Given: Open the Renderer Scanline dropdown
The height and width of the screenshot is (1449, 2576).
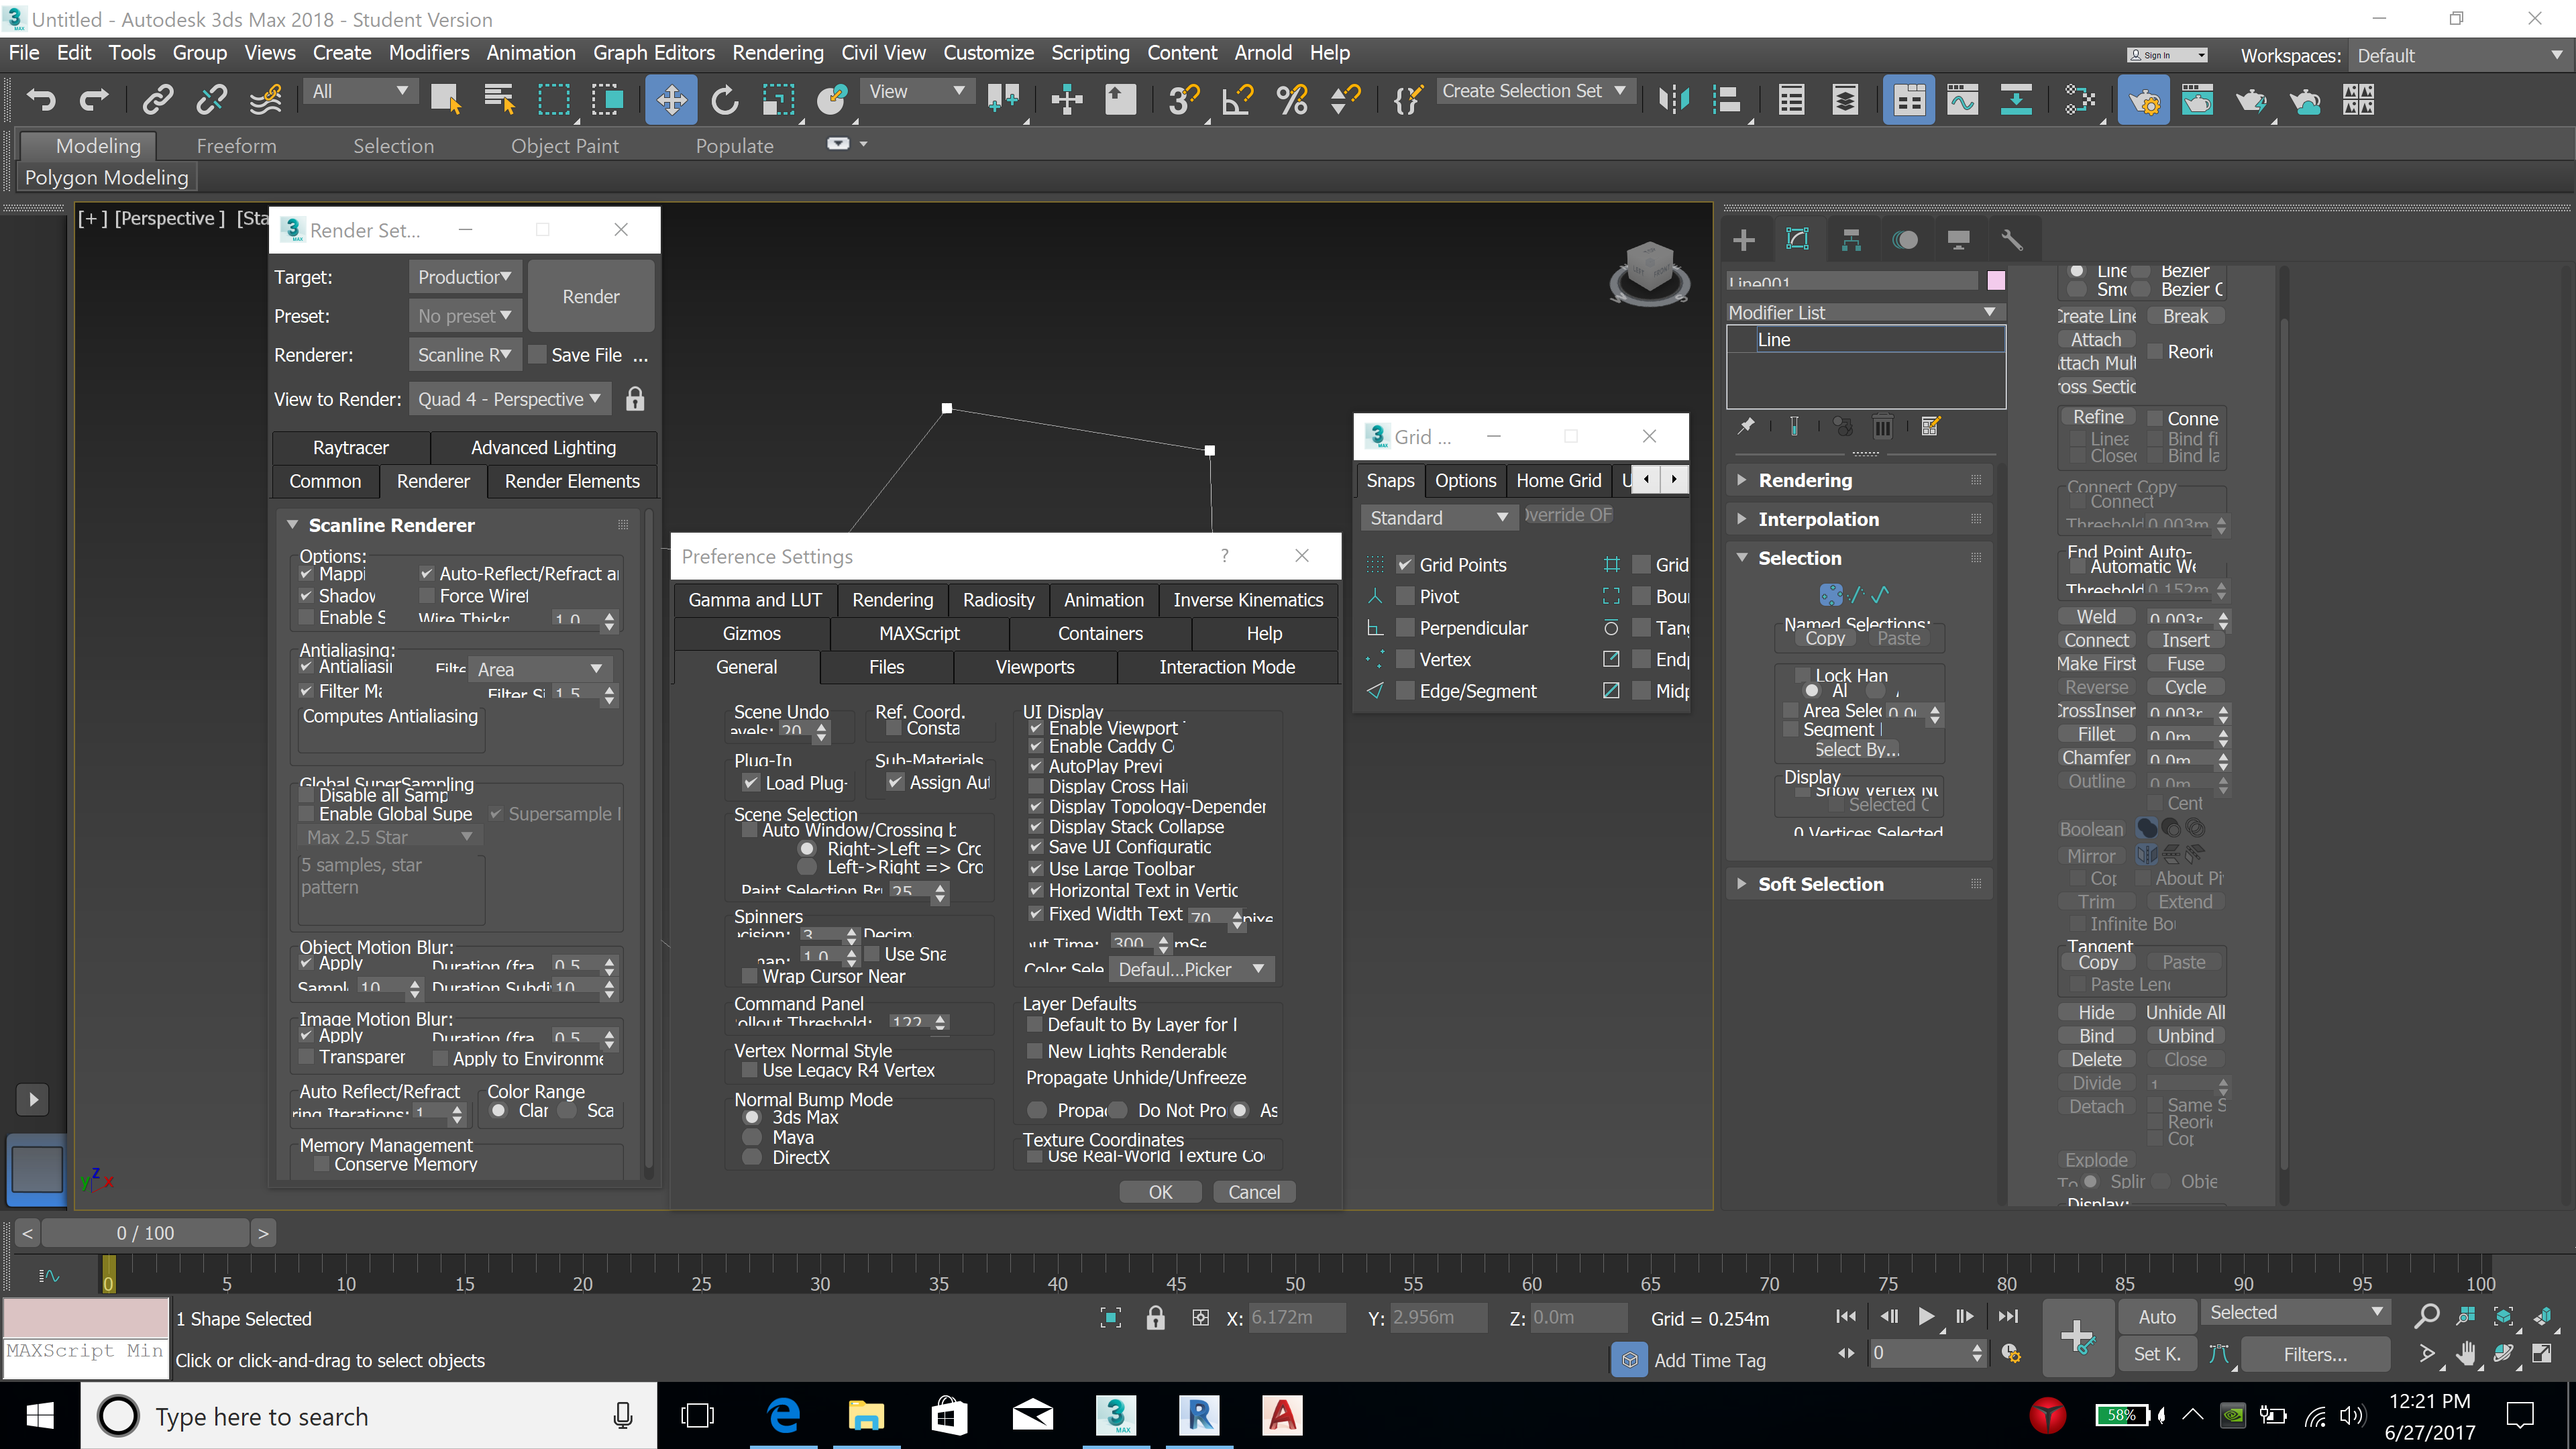Looking at the screenshot, I should click(464, 355).
